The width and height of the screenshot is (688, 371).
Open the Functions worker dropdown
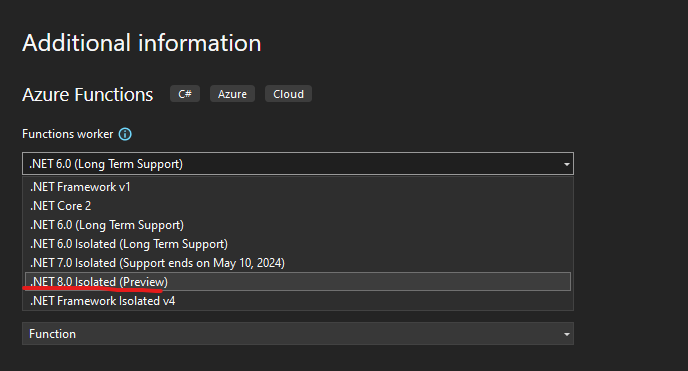[x=298, y=164]
